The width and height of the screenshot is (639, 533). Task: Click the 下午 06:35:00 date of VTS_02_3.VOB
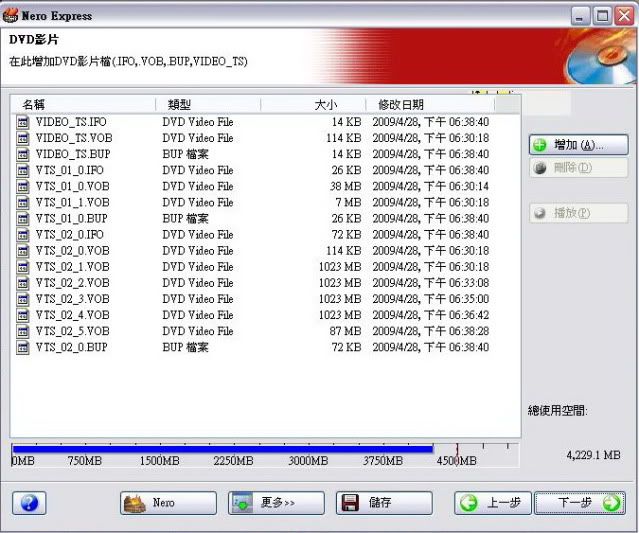click(456, 299)
